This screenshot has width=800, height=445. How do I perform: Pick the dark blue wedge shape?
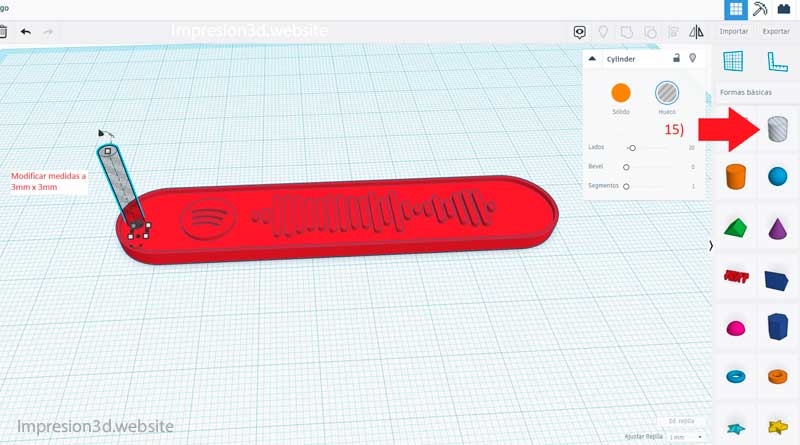click(x=777, y=281)
